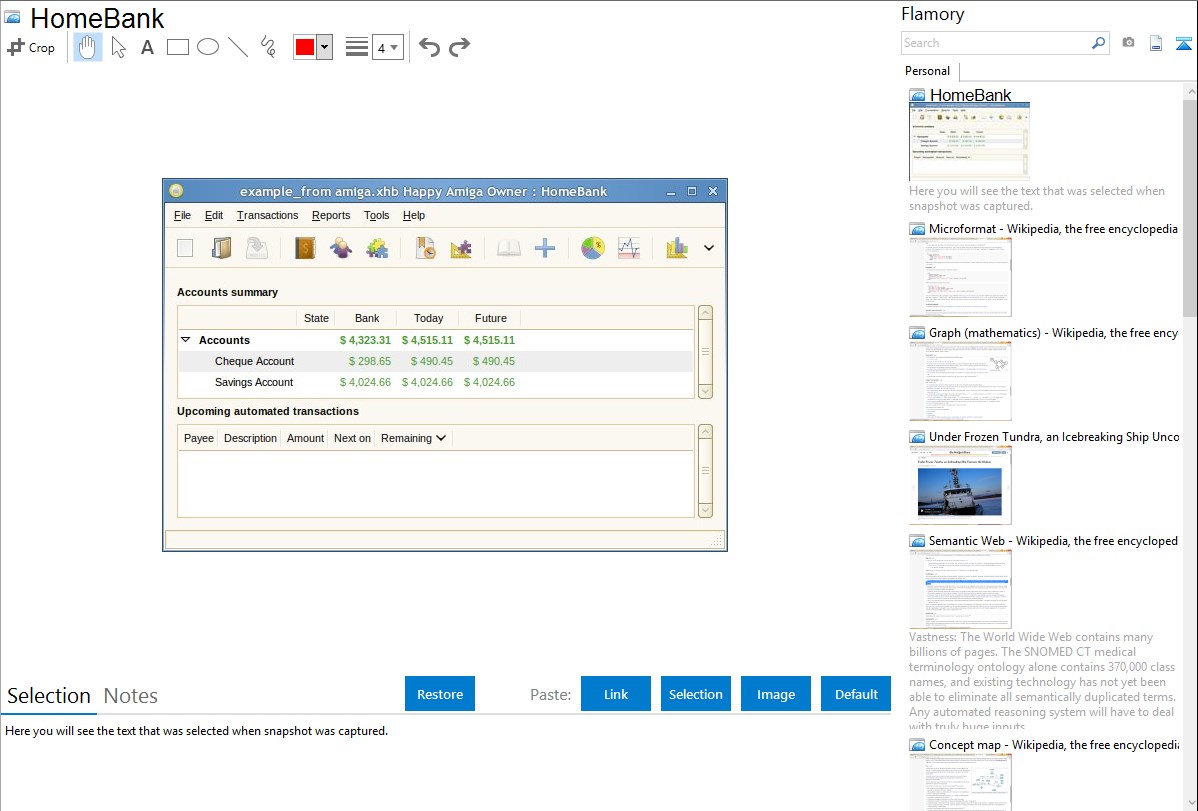Viewport: 1198px width, 811px height.
Task: Click HomeBank's new file toolbar icon
Action: pos(185,248)
